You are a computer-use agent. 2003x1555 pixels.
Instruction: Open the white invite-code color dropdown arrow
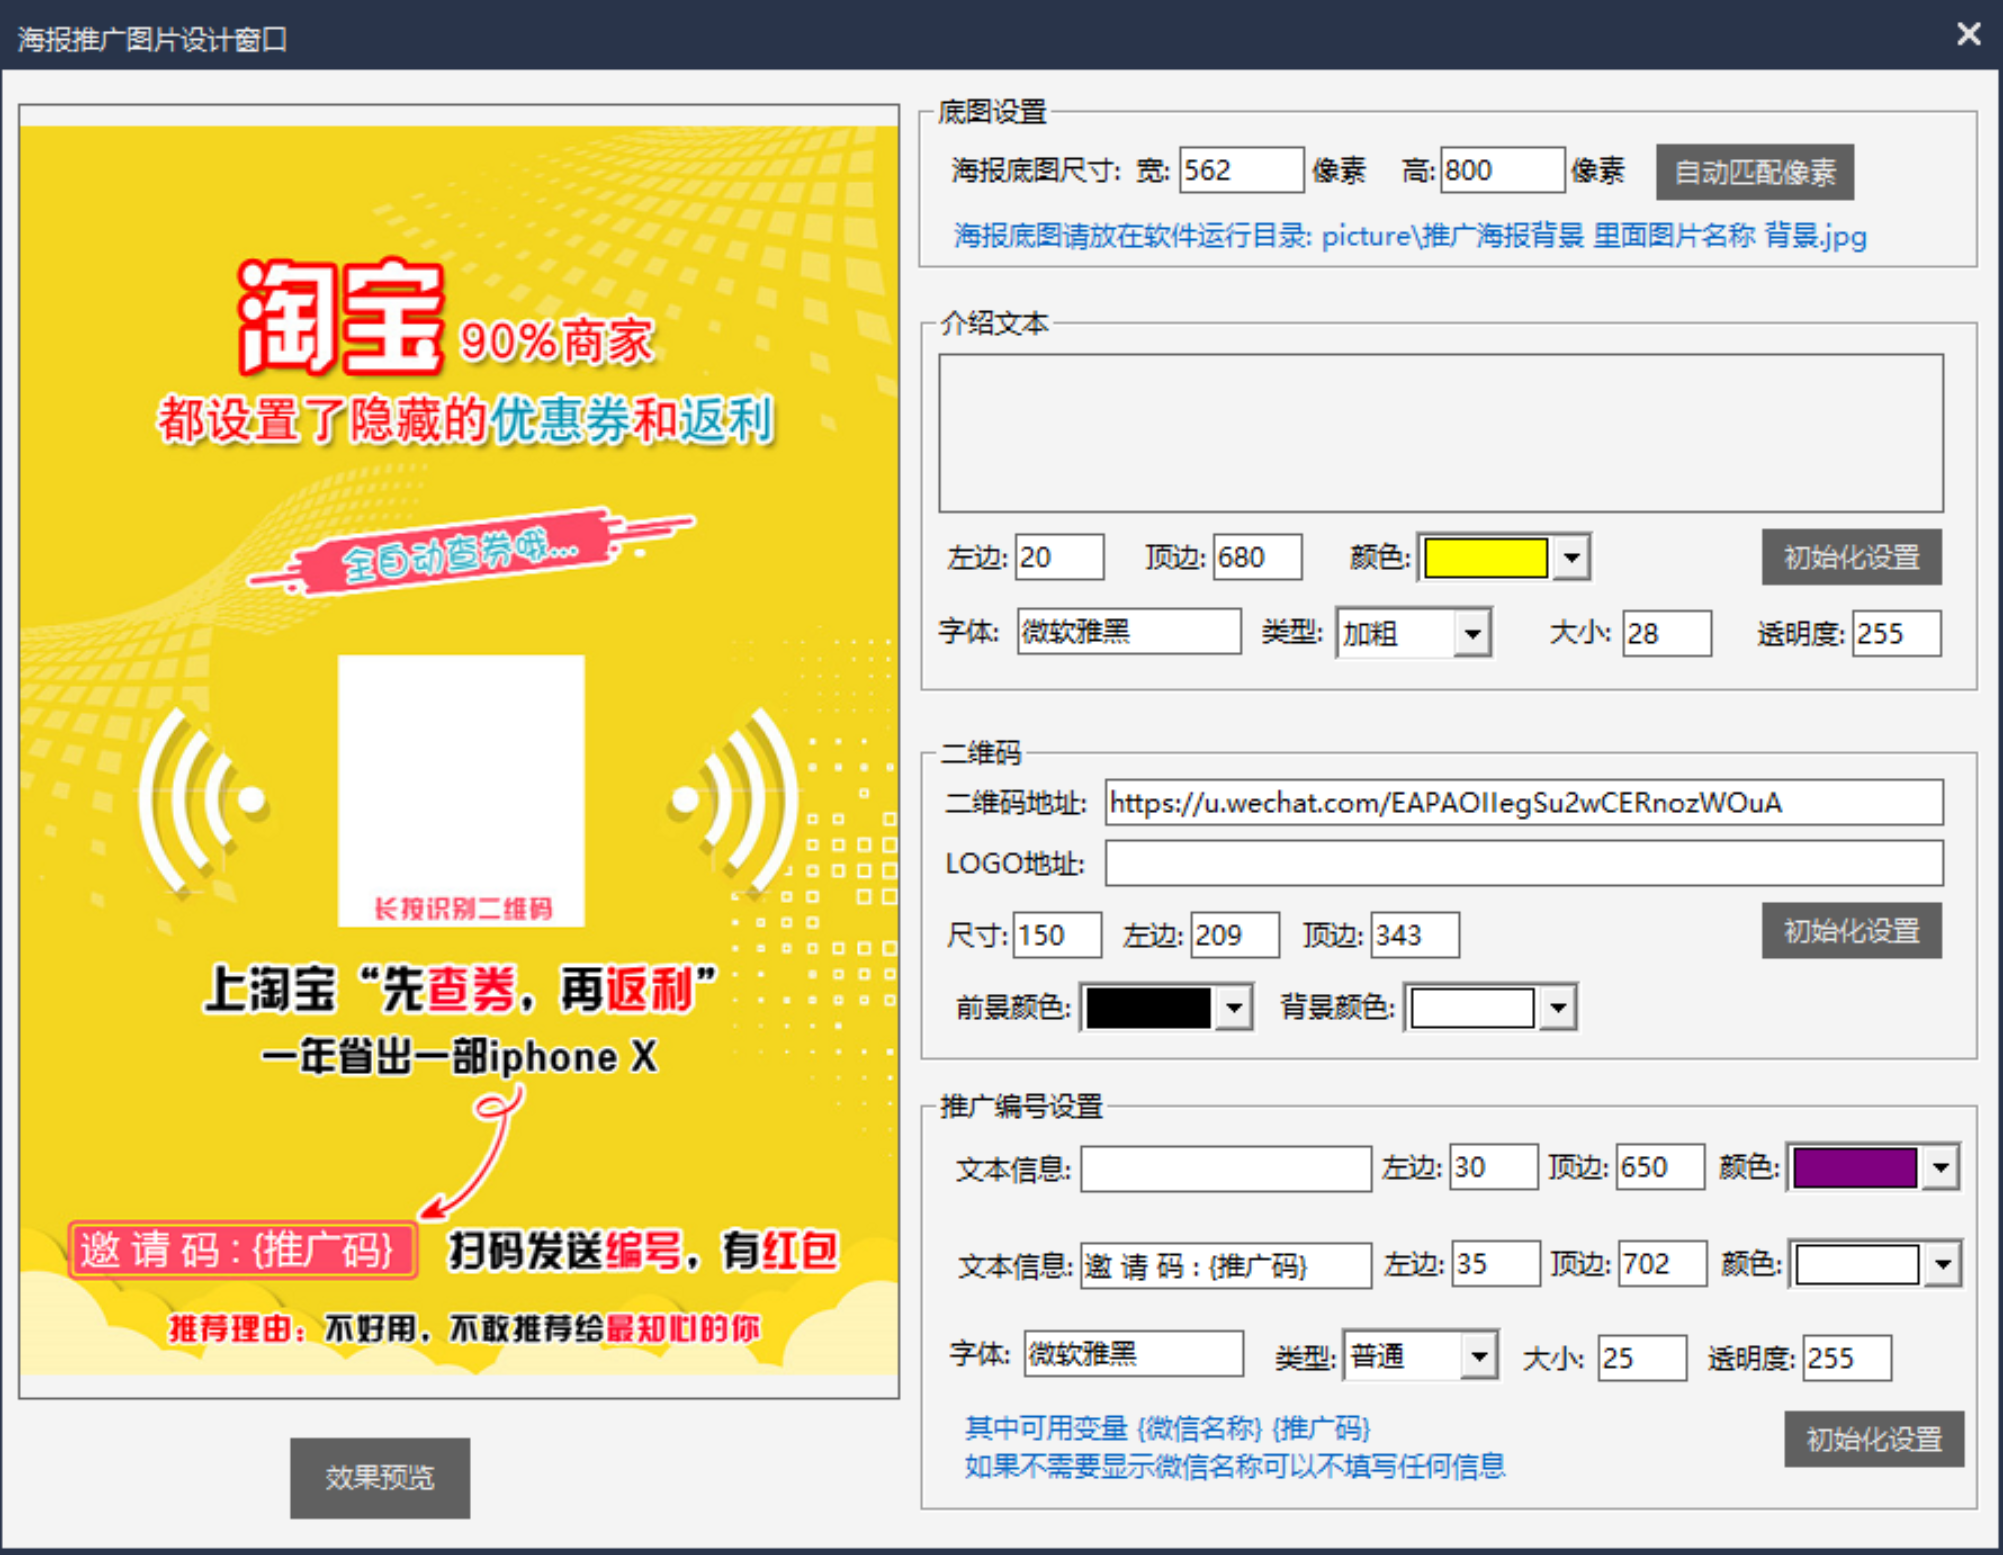(x=1943, y=1264)
